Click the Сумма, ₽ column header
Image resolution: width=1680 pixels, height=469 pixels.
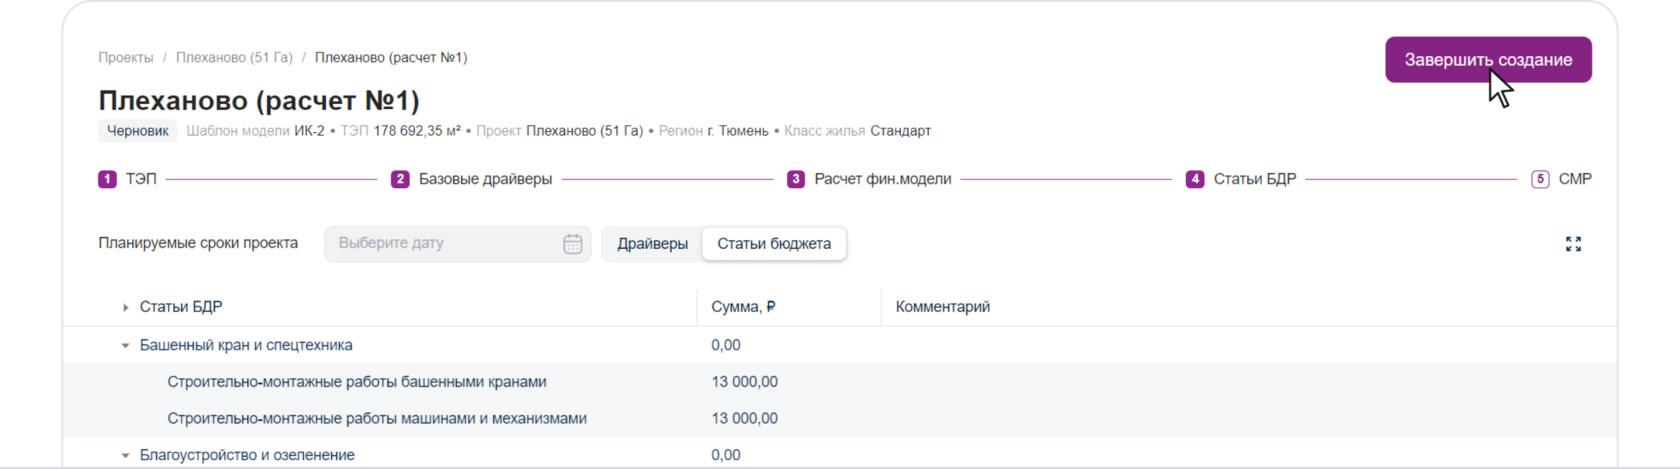[743, 307]
